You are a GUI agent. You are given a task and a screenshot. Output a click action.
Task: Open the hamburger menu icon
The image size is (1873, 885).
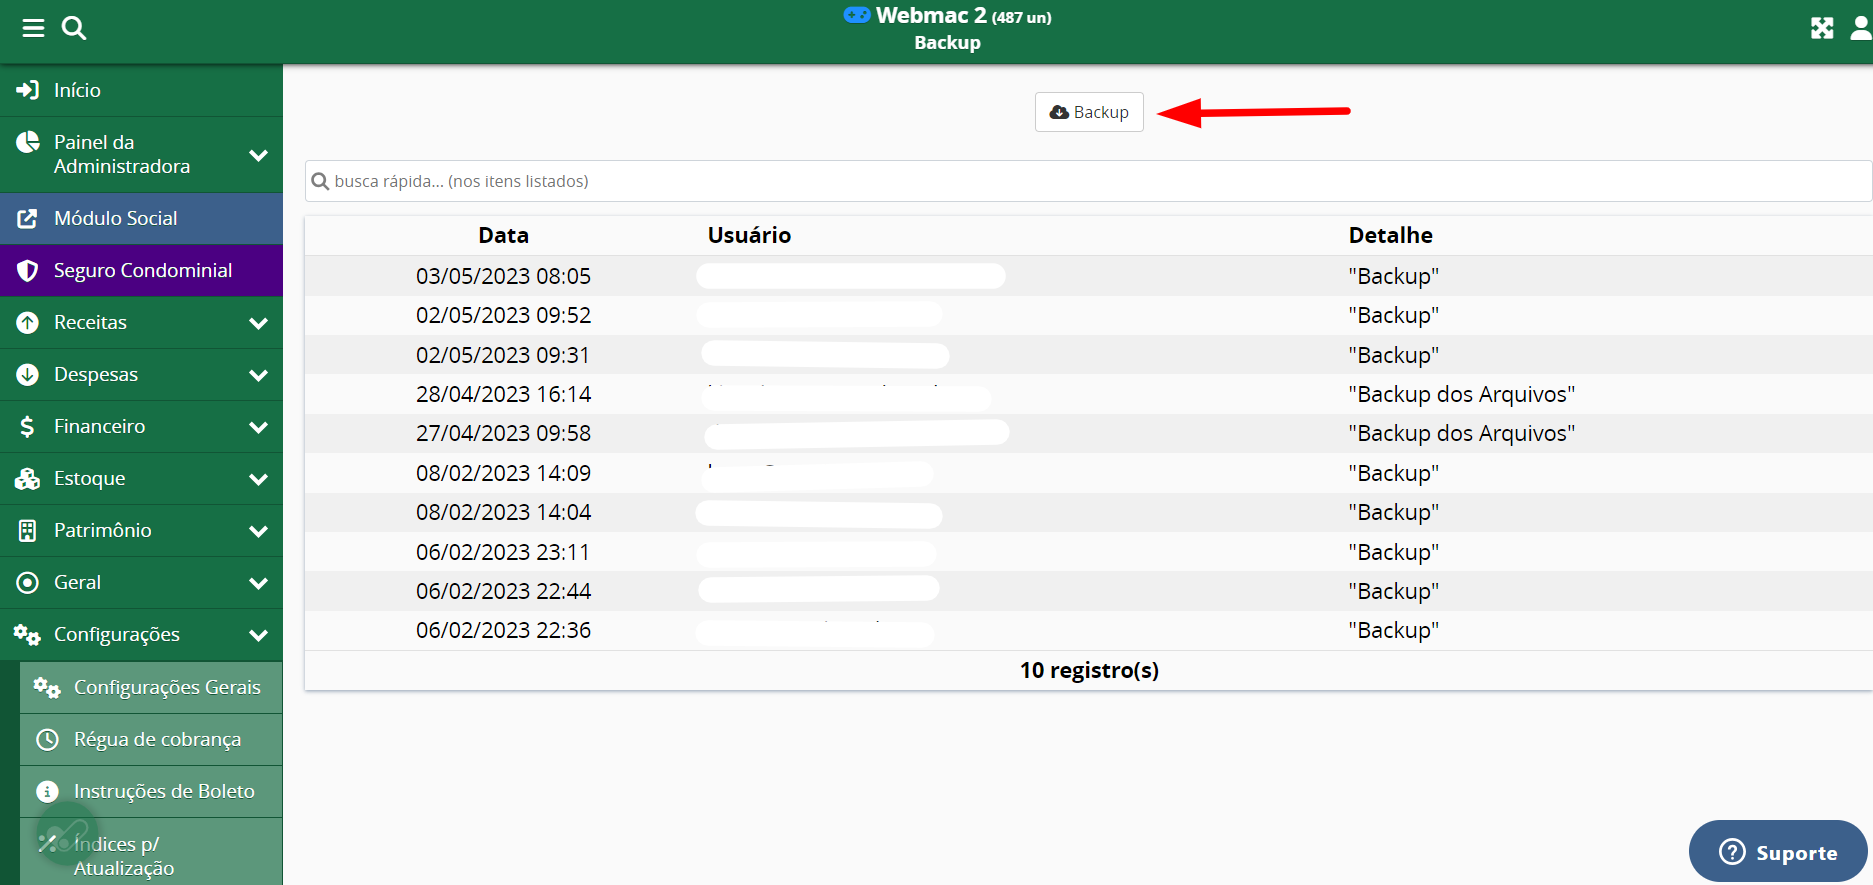33,28
